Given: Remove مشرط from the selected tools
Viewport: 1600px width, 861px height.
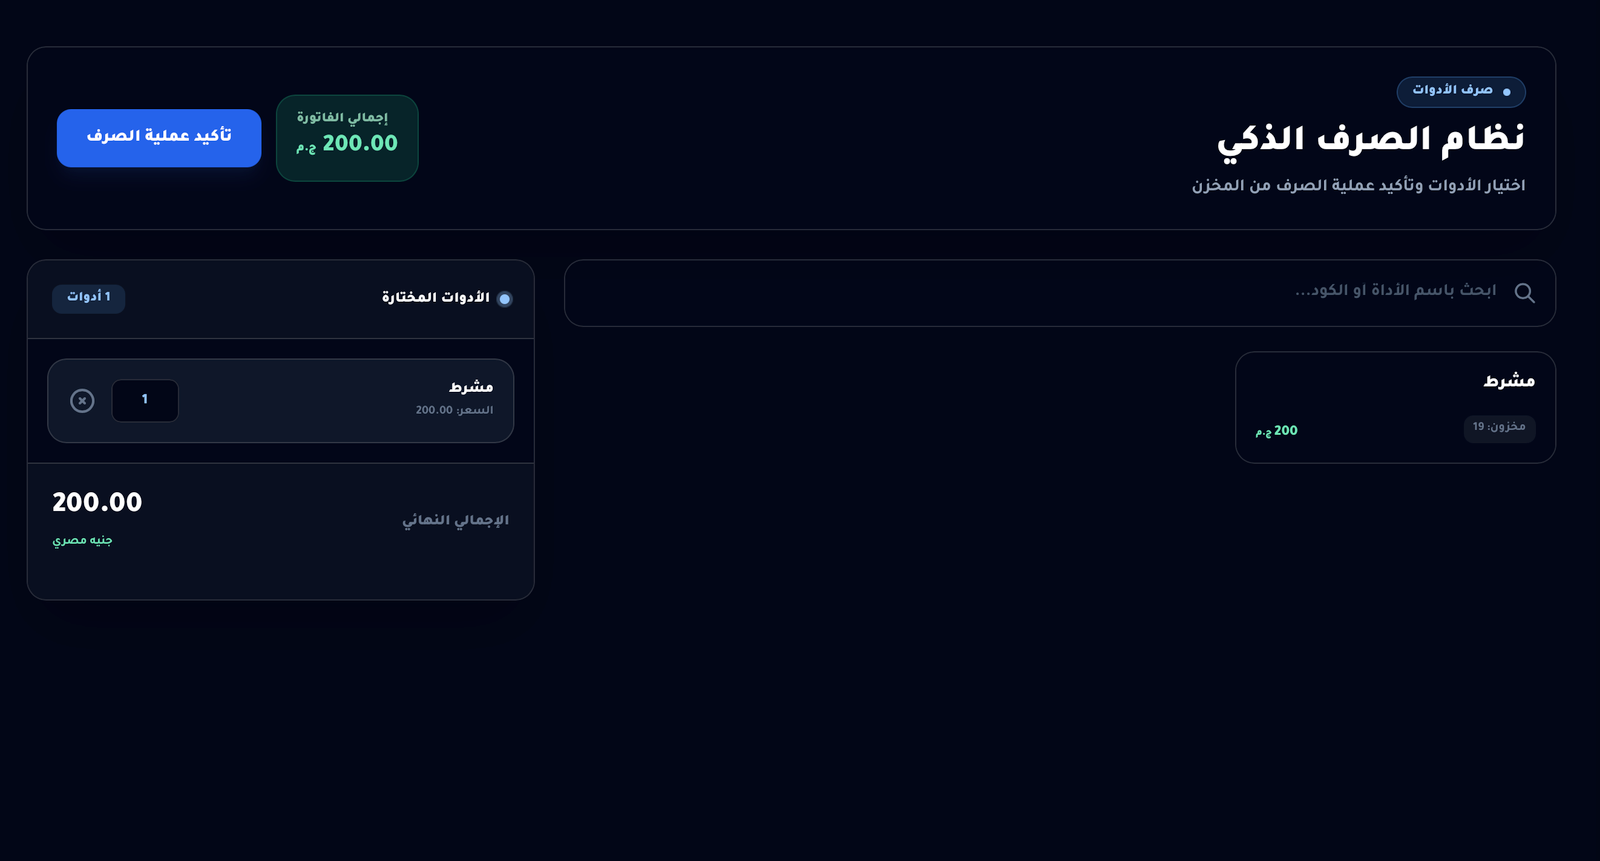Looking at the screenshot, I should pos(82,401).
